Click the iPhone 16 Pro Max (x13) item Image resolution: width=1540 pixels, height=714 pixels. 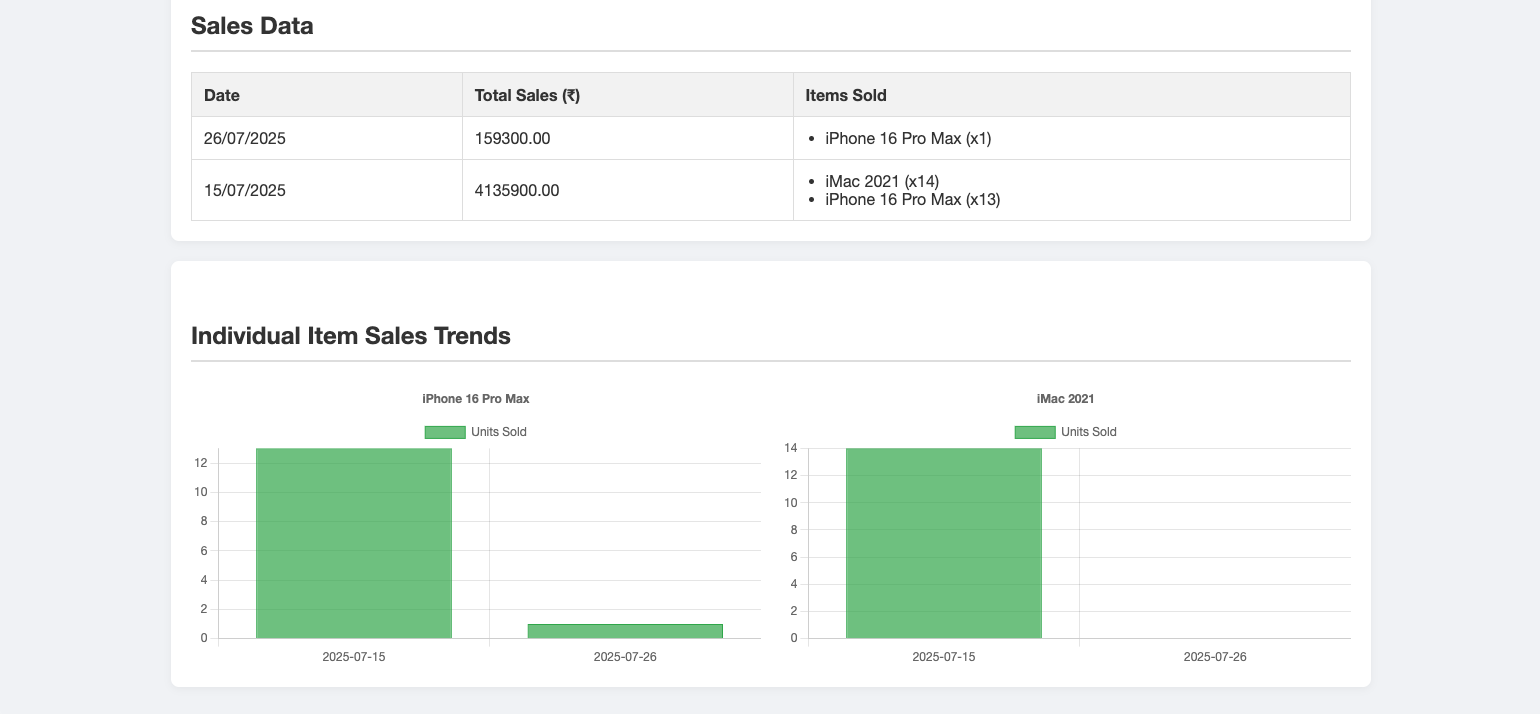tap(913, 199)
